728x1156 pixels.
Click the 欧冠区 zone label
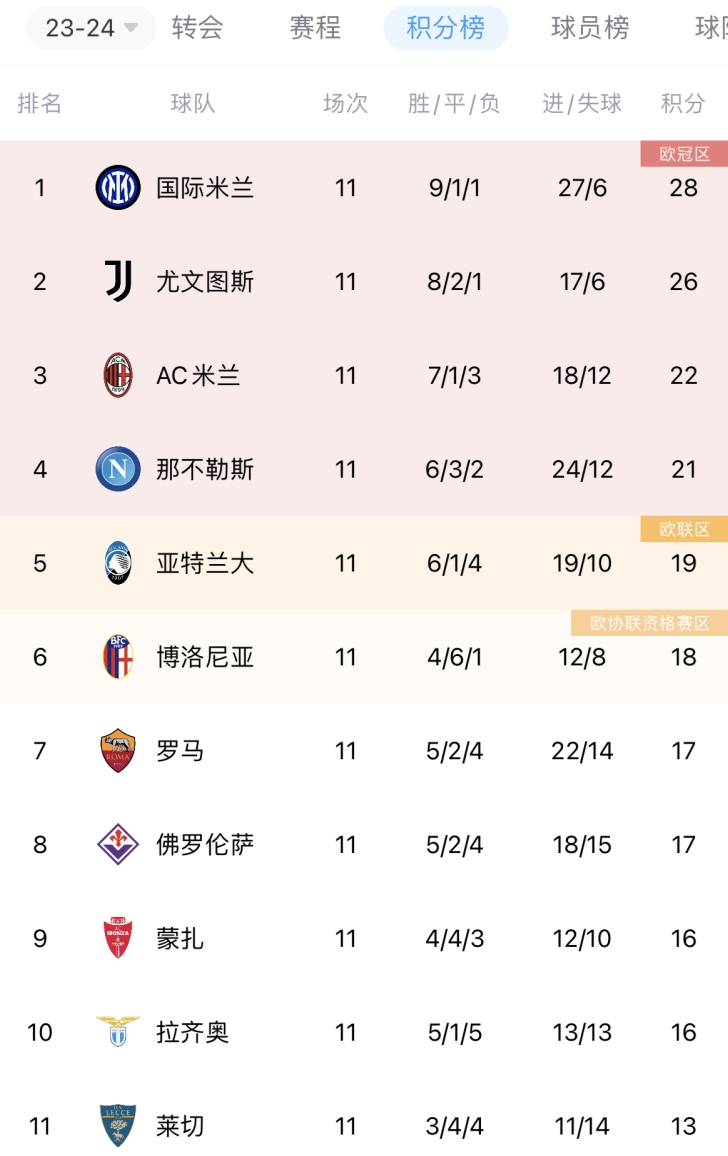[684, 153]
